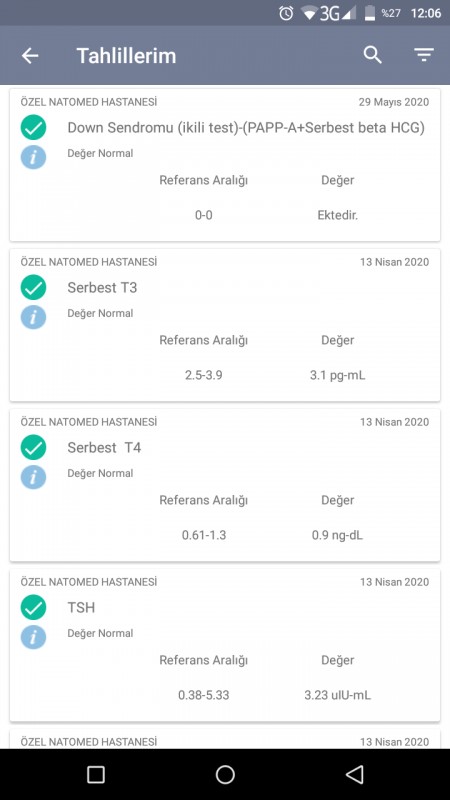Screen dimensions: 450x800
Task: Tap the back arrow in header
Action: (x=30, y=56)
